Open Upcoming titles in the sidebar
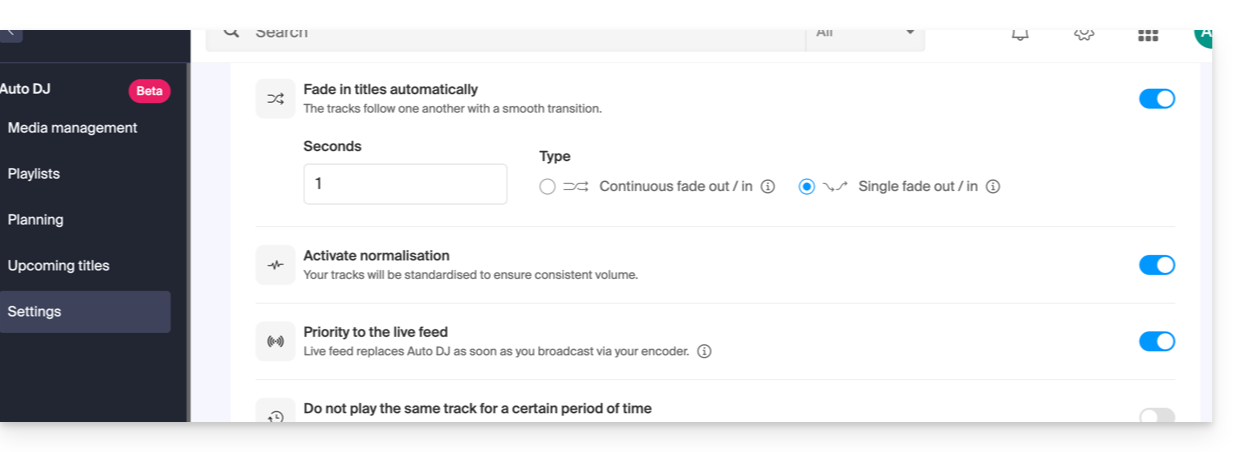Image resolution: width=1243 pixels, height=452 pixels. tap(58, 266)
